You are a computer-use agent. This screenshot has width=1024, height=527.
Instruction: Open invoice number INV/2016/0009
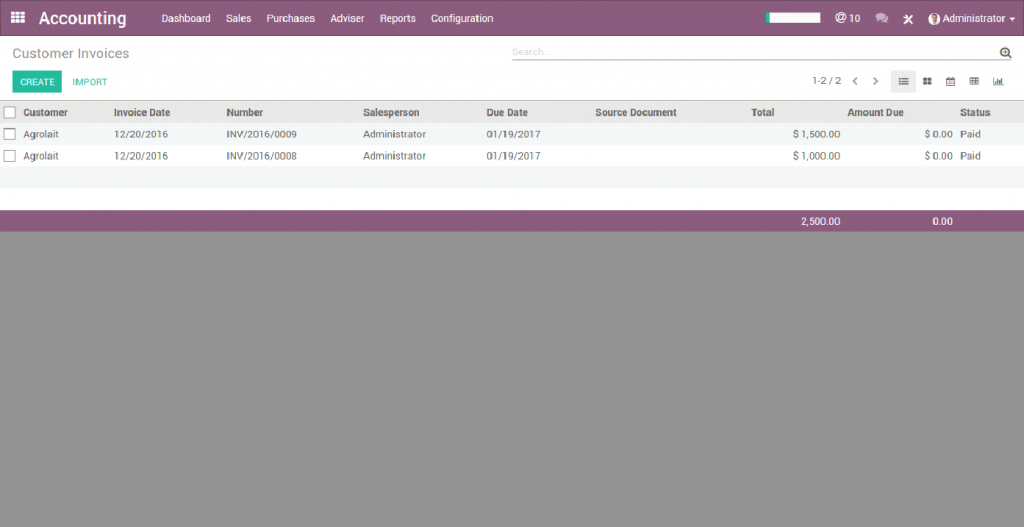[261, 134]
